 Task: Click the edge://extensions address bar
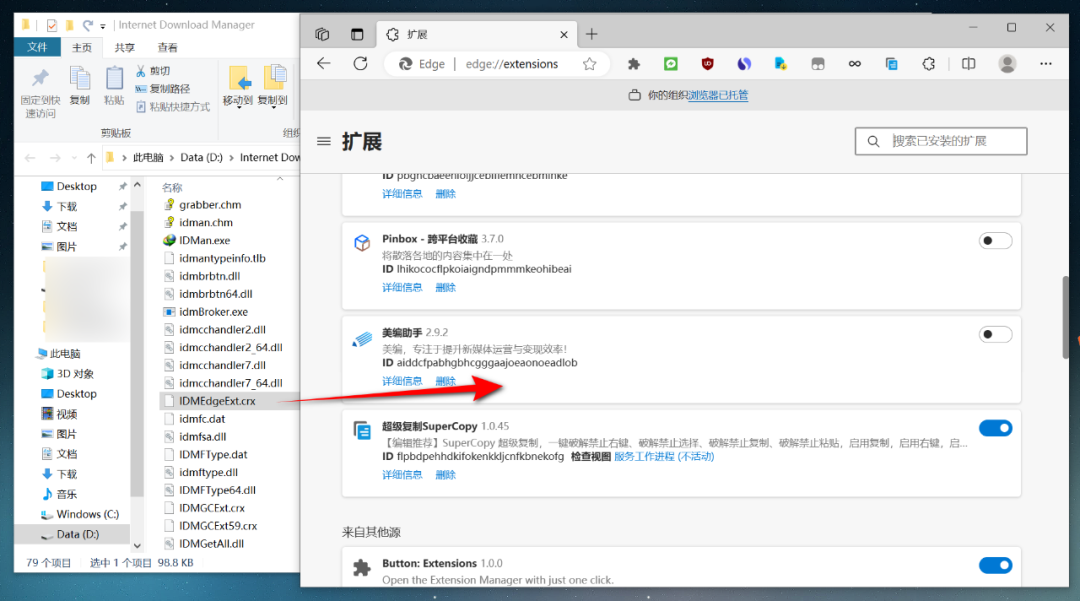512,64
